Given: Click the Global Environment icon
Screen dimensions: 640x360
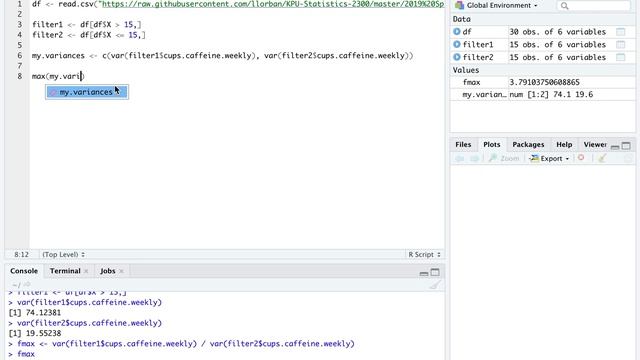Looking at the screenshot, I should point(460,5).
